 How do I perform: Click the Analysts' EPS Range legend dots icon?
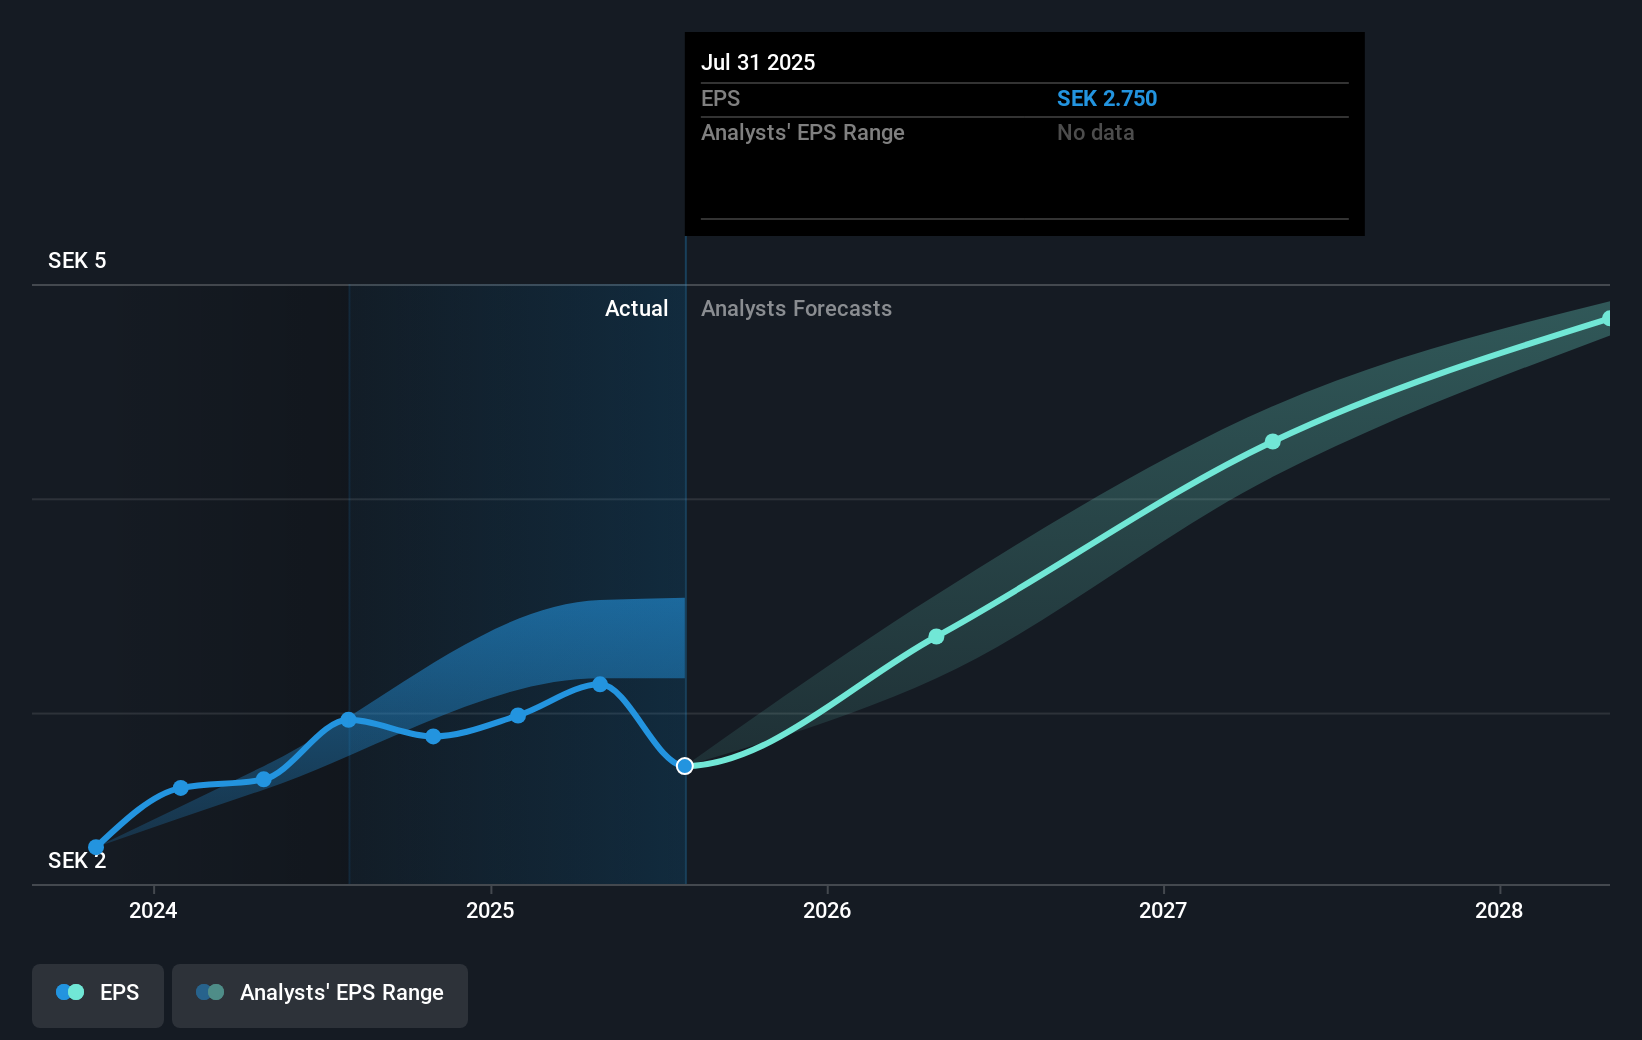click(x=210, y=992)
